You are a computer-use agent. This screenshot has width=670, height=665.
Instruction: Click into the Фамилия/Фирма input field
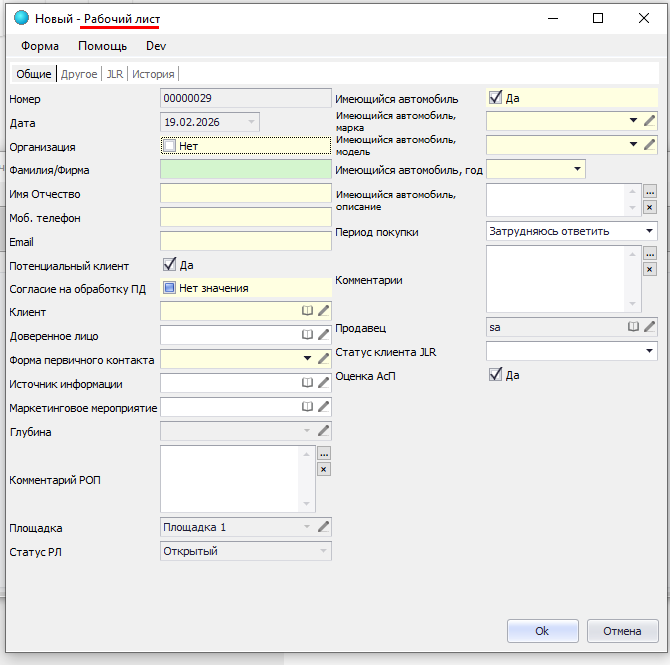(244, 170)
